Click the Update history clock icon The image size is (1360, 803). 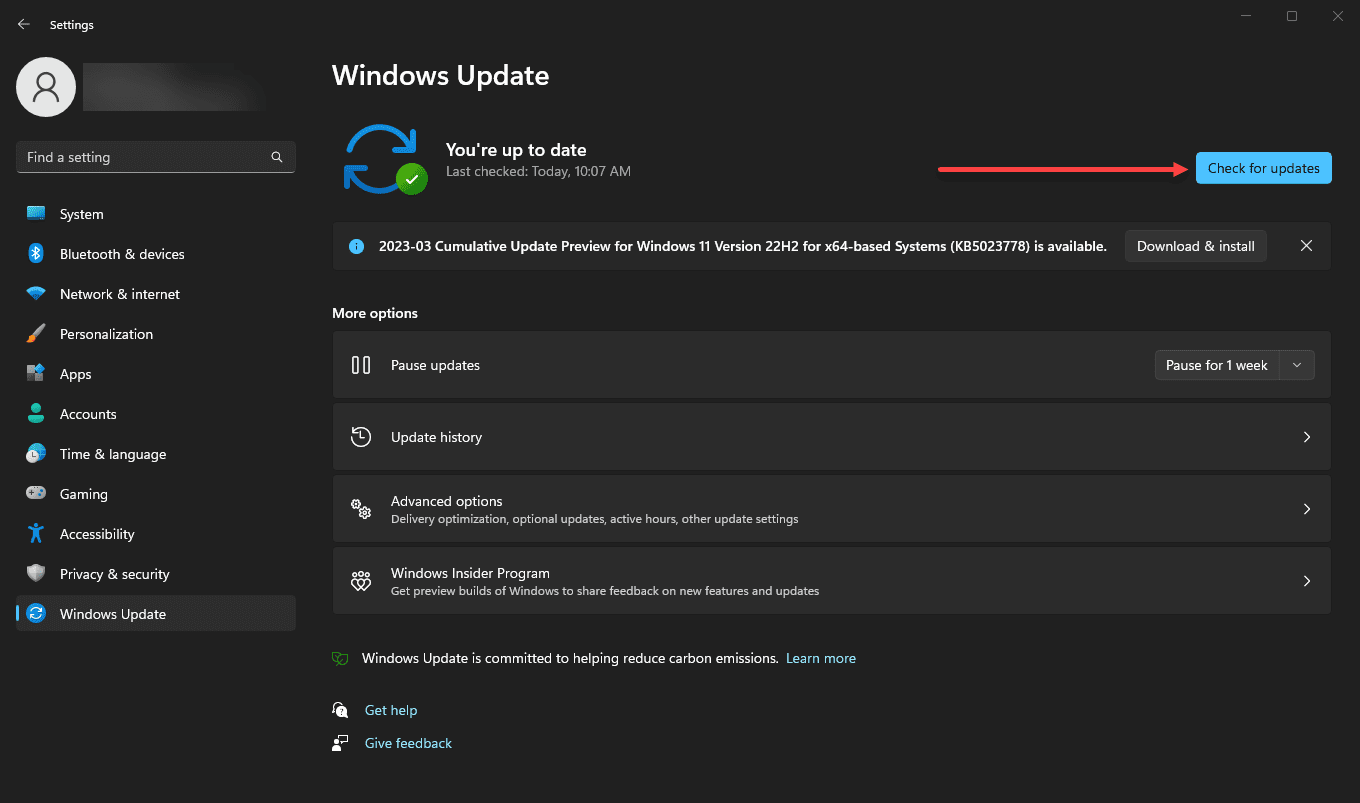[x=361, y=437]
